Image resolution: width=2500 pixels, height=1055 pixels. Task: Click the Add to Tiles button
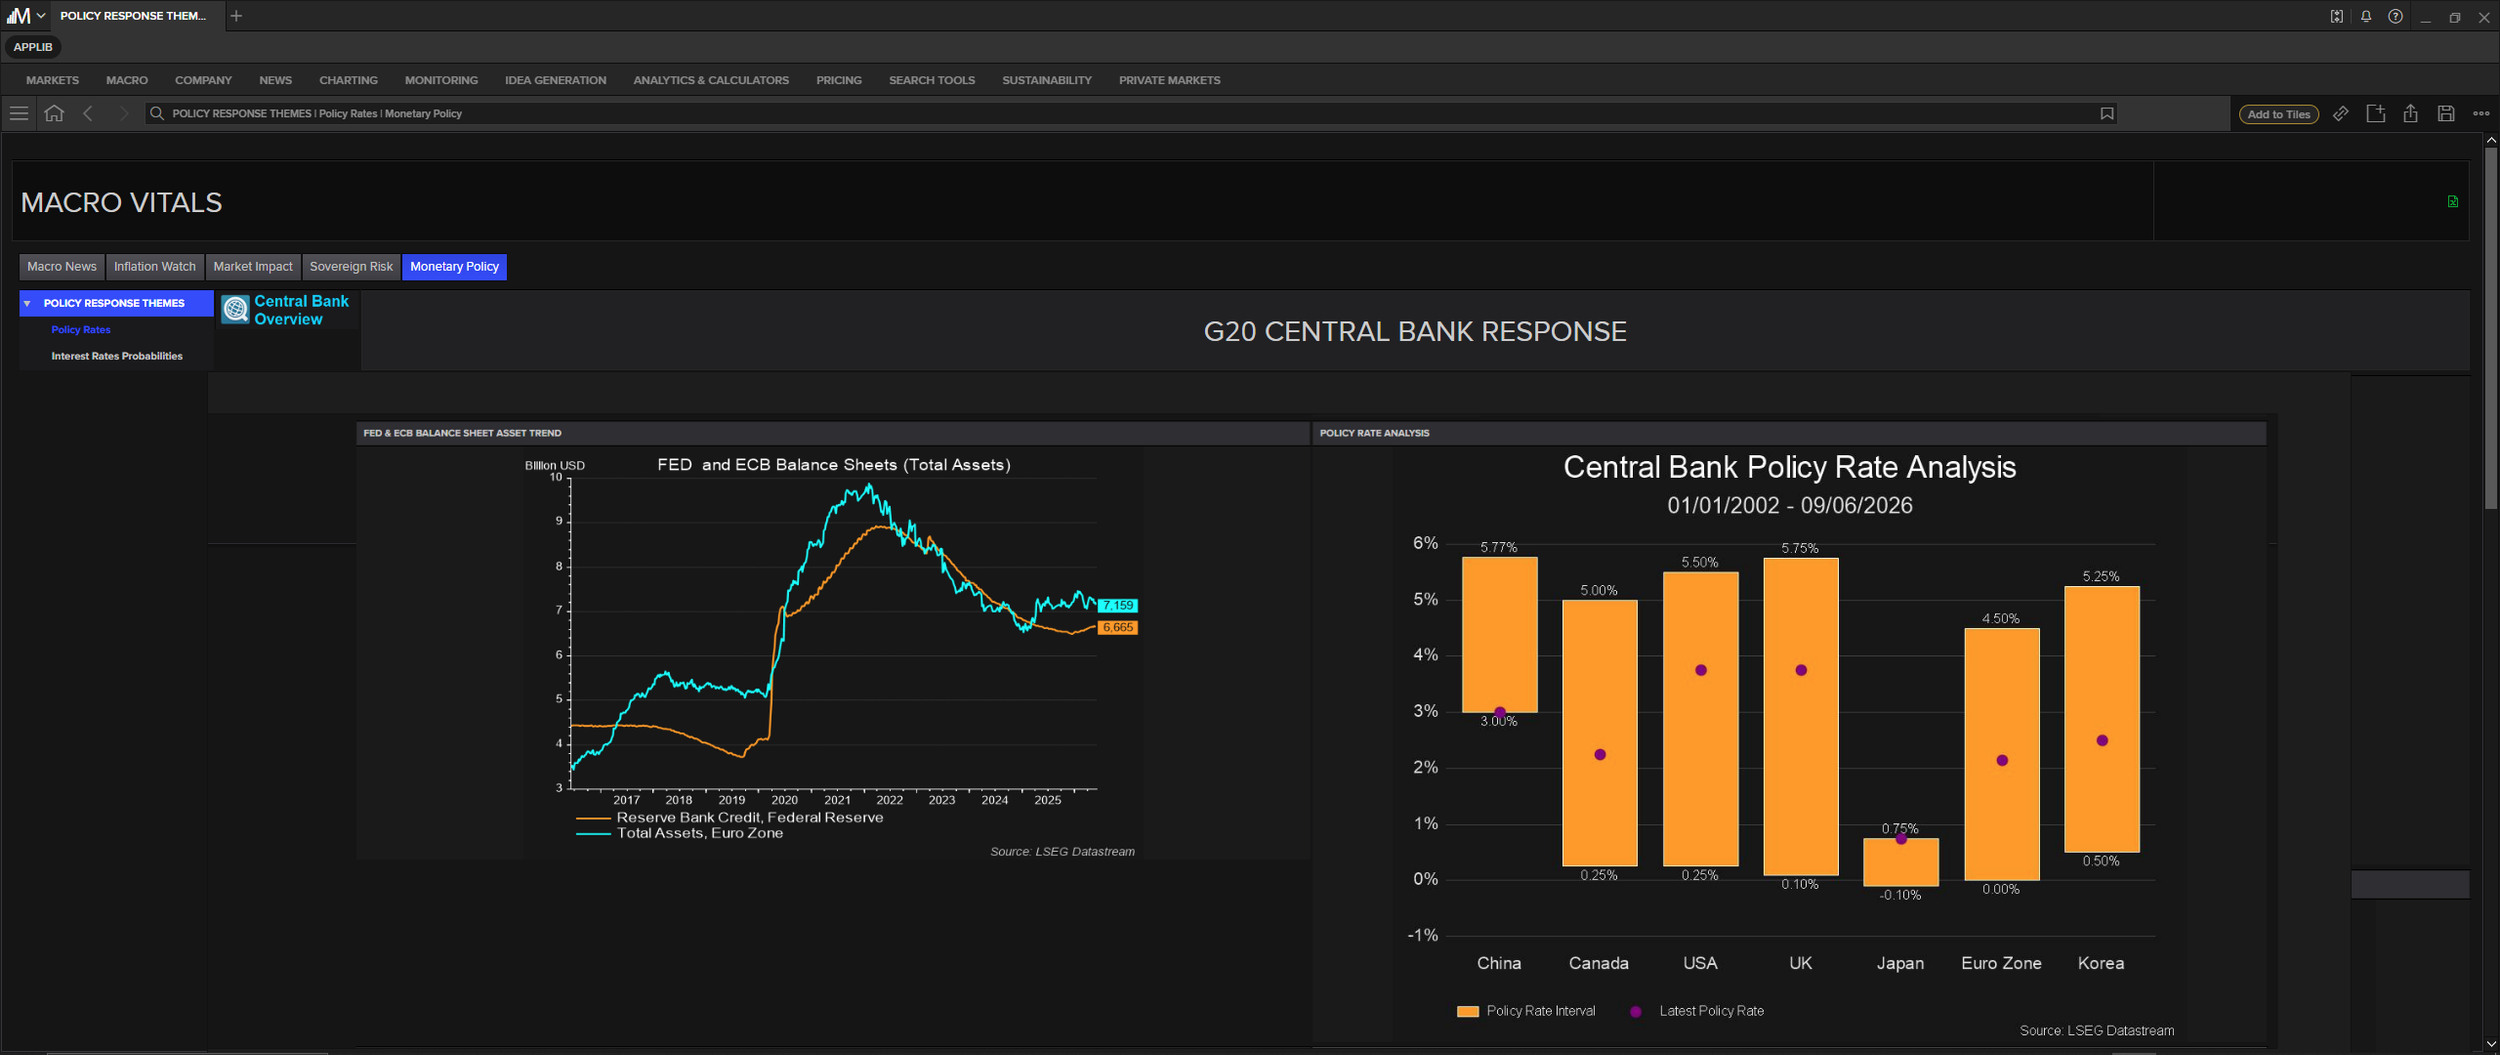[x=2278, y=114]
